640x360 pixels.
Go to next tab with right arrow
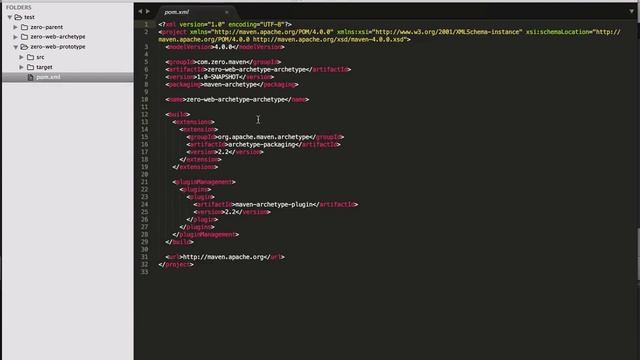[148, 11]
